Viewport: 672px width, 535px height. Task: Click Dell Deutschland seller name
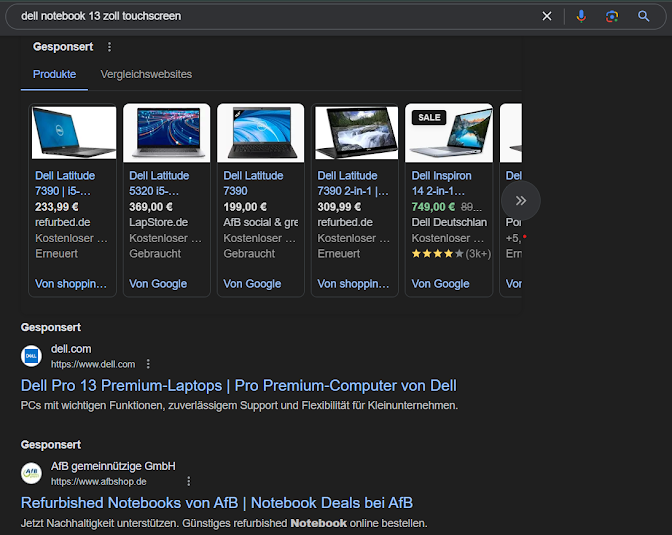[x=449, y=222]
